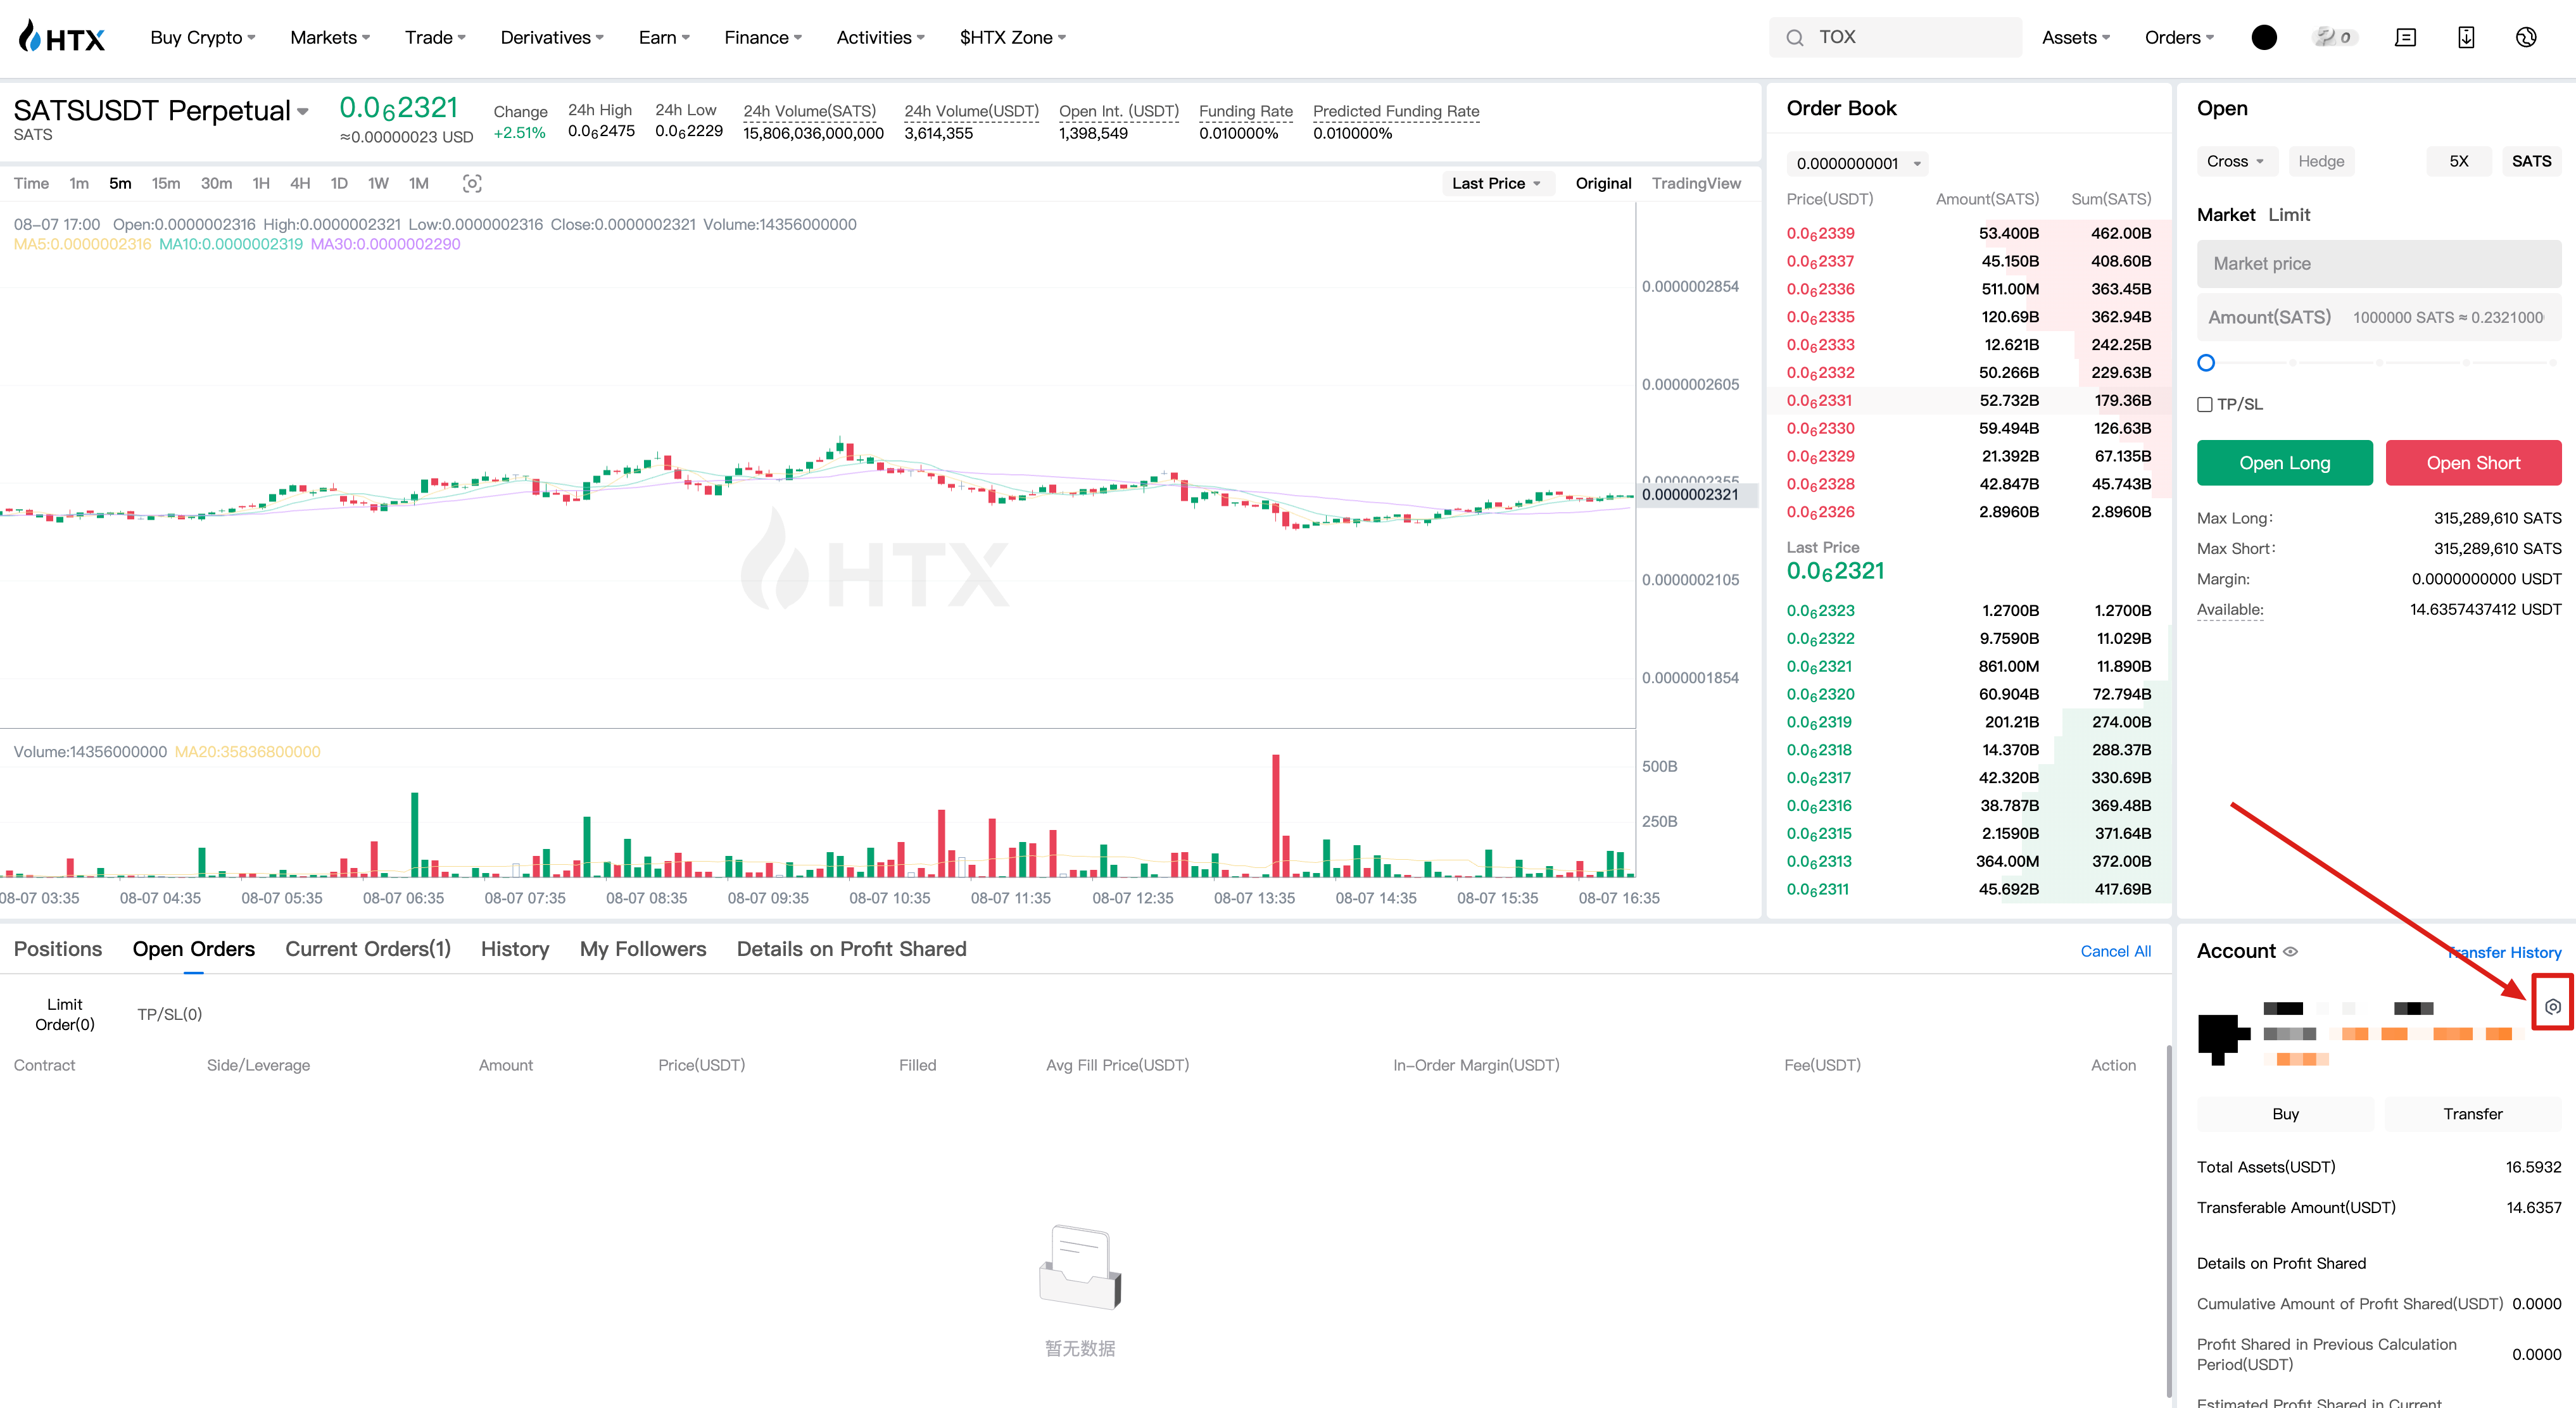Expand Markets menu
The height and width of the screenshot is (1408, 2576).
pyautogui.click(x=330, y=38)
